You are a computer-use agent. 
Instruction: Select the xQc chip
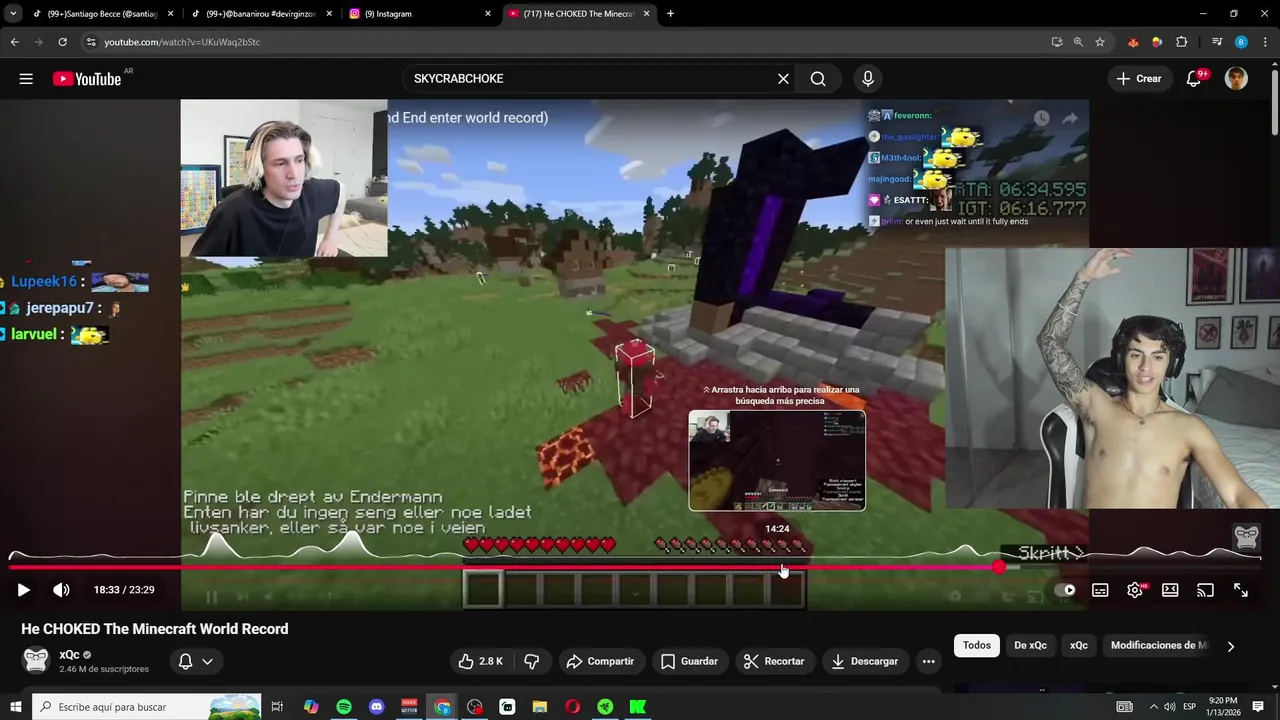point(1079,645)
